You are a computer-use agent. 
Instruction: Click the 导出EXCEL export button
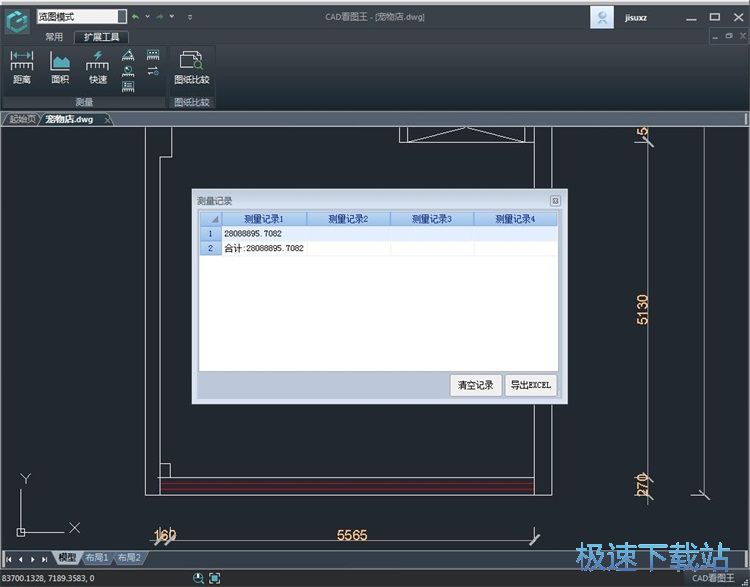pos(530,385)
